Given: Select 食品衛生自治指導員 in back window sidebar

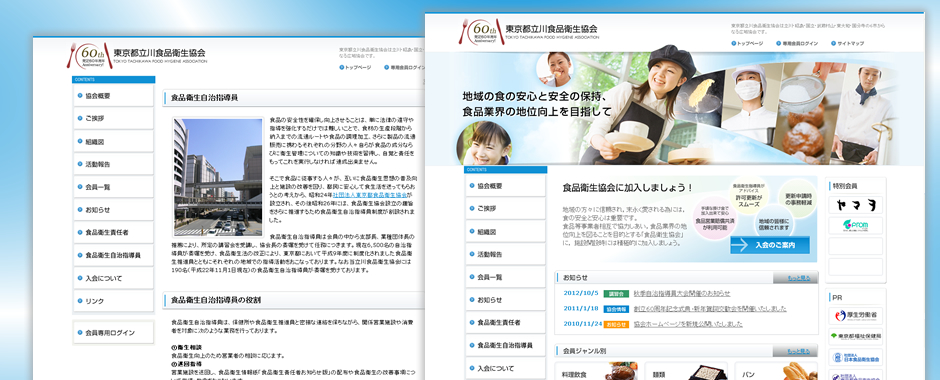Looking at the screenshot, I should click(x=114, y=255).
